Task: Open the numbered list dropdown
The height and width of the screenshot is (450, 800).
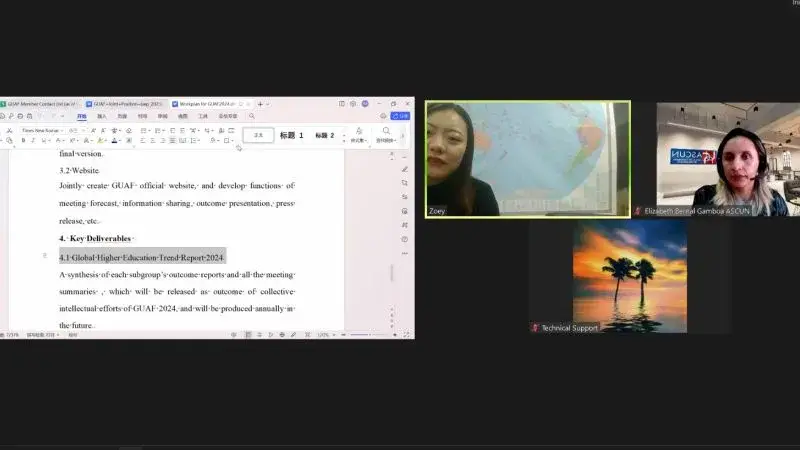Action: pos(159,131)
